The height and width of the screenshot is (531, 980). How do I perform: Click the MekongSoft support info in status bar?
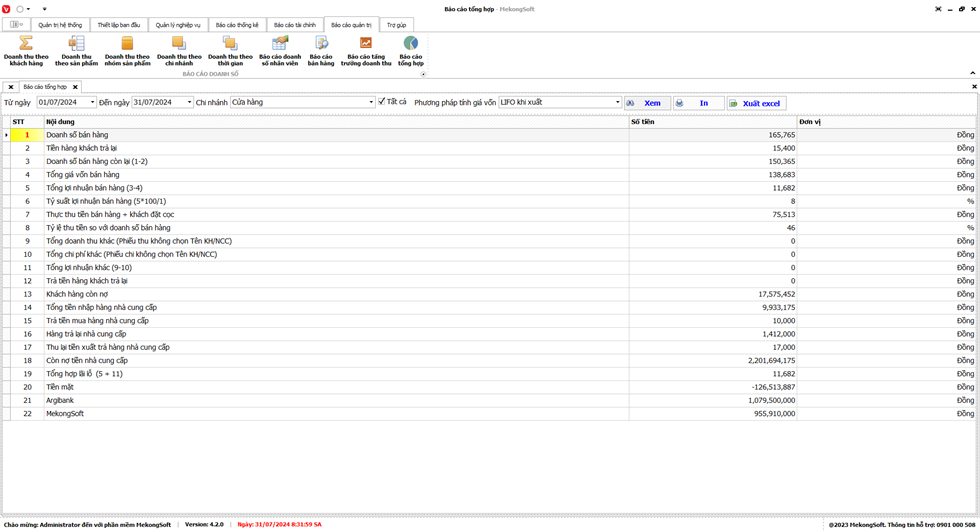[902, 525]
